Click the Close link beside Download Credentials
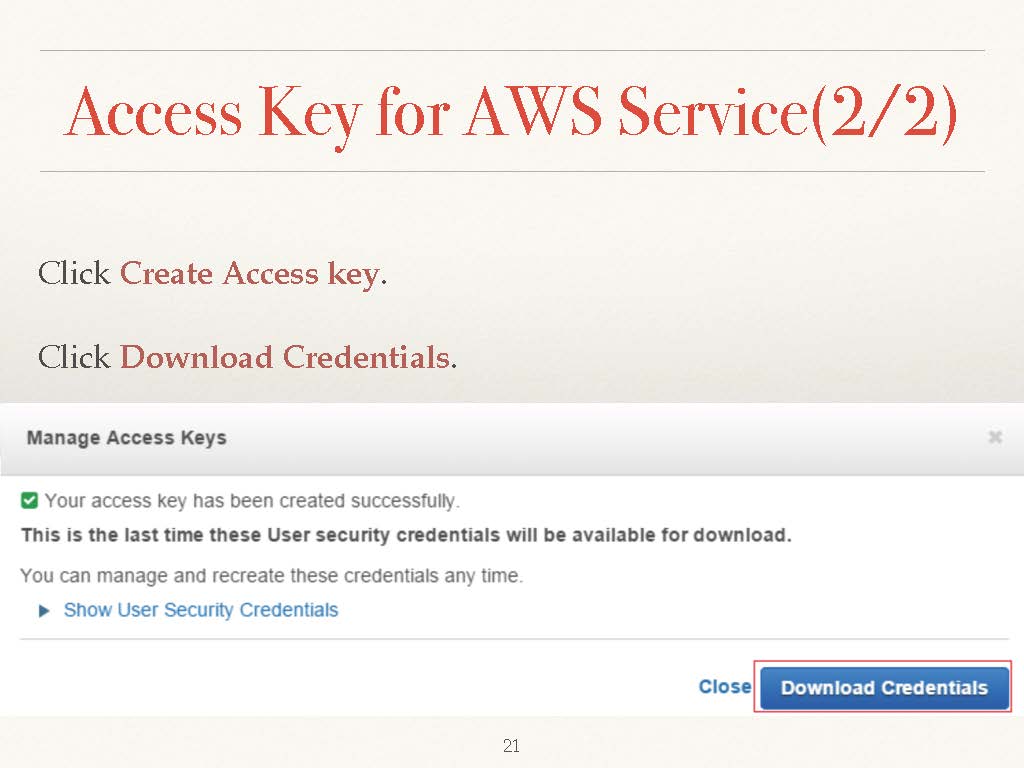Image resolution: width=1024 pixels, height=768 pixels. (x=724, y=687)
